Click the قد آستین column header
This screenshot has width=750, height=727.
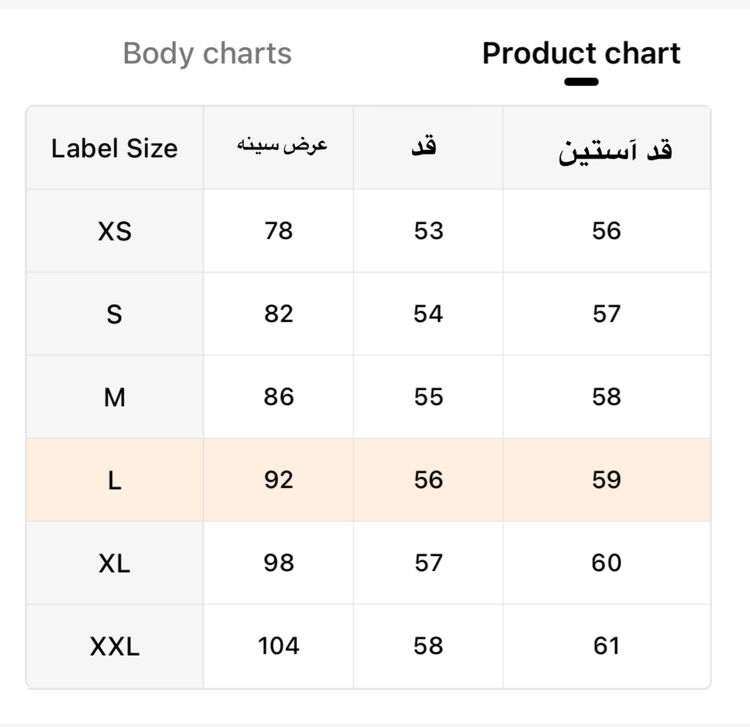tap(615, 152)
